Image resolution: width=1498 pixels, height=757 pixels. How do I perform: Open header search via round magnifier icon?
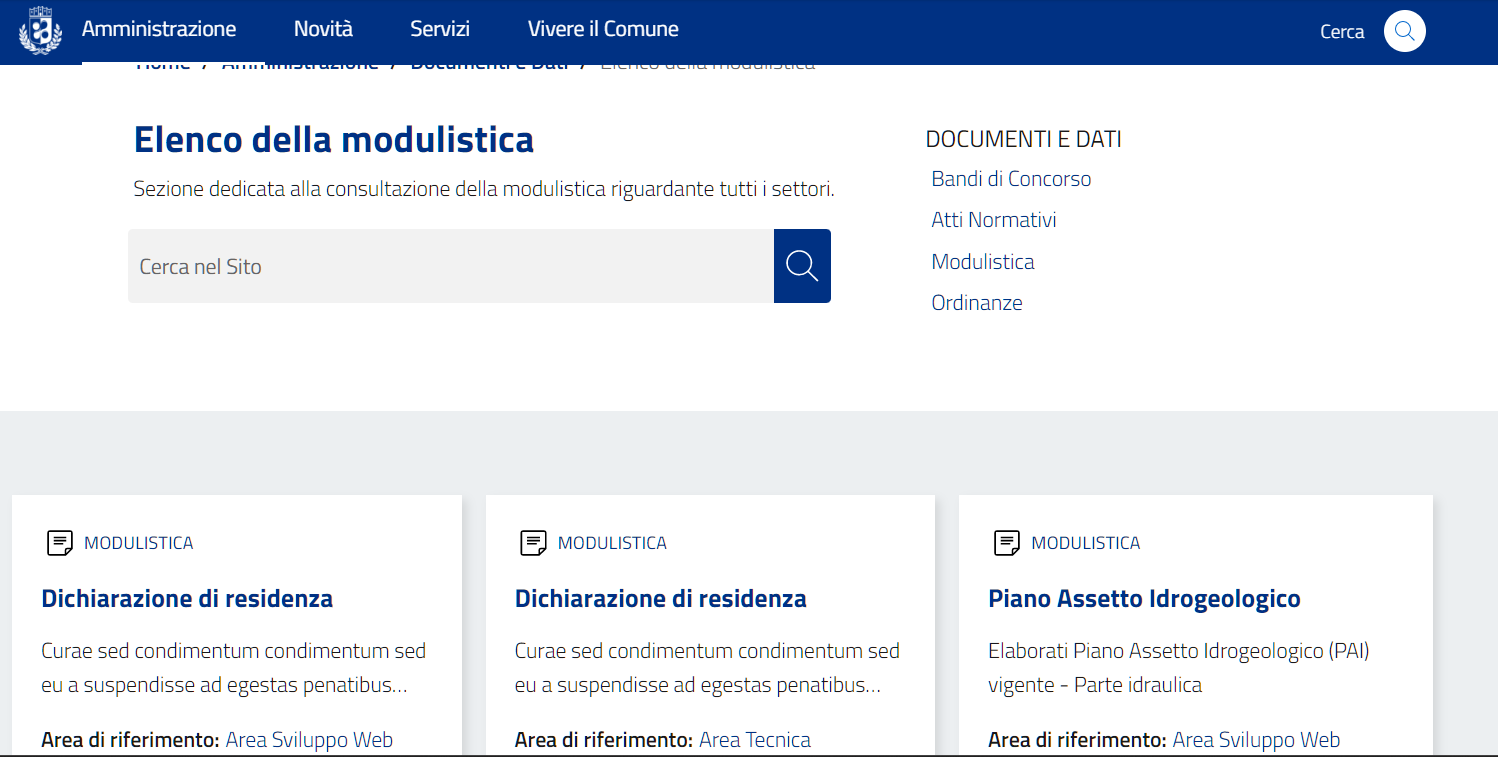click(x=1404, y=31)
